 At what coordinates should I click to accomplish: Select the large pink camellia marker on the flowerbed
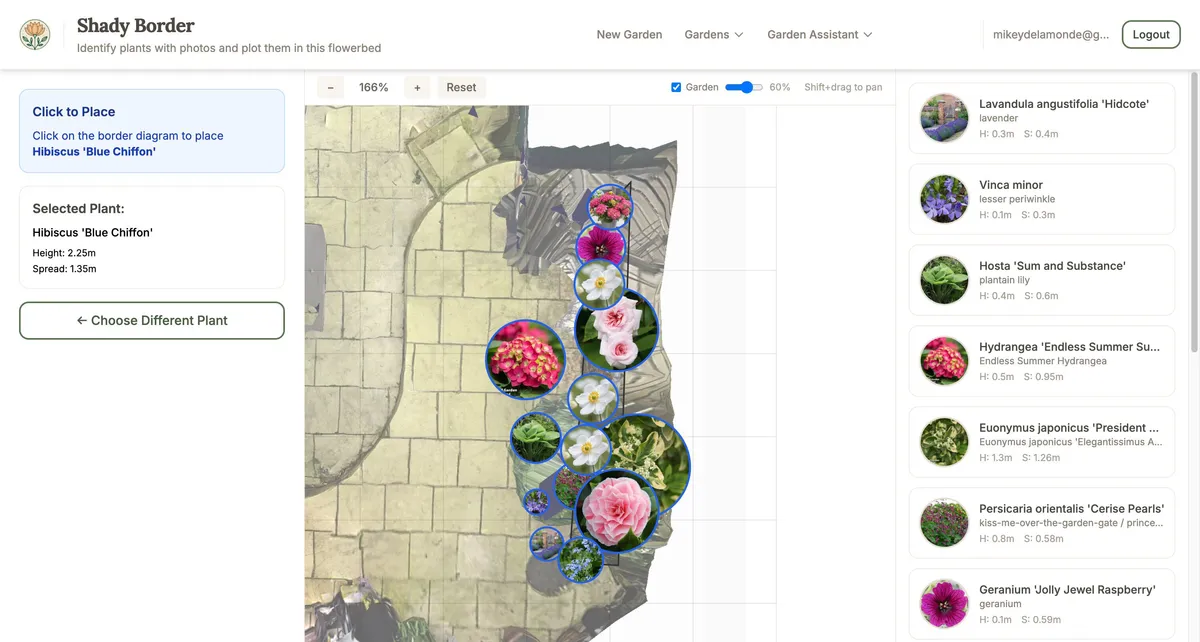click(x=617, y=509)
